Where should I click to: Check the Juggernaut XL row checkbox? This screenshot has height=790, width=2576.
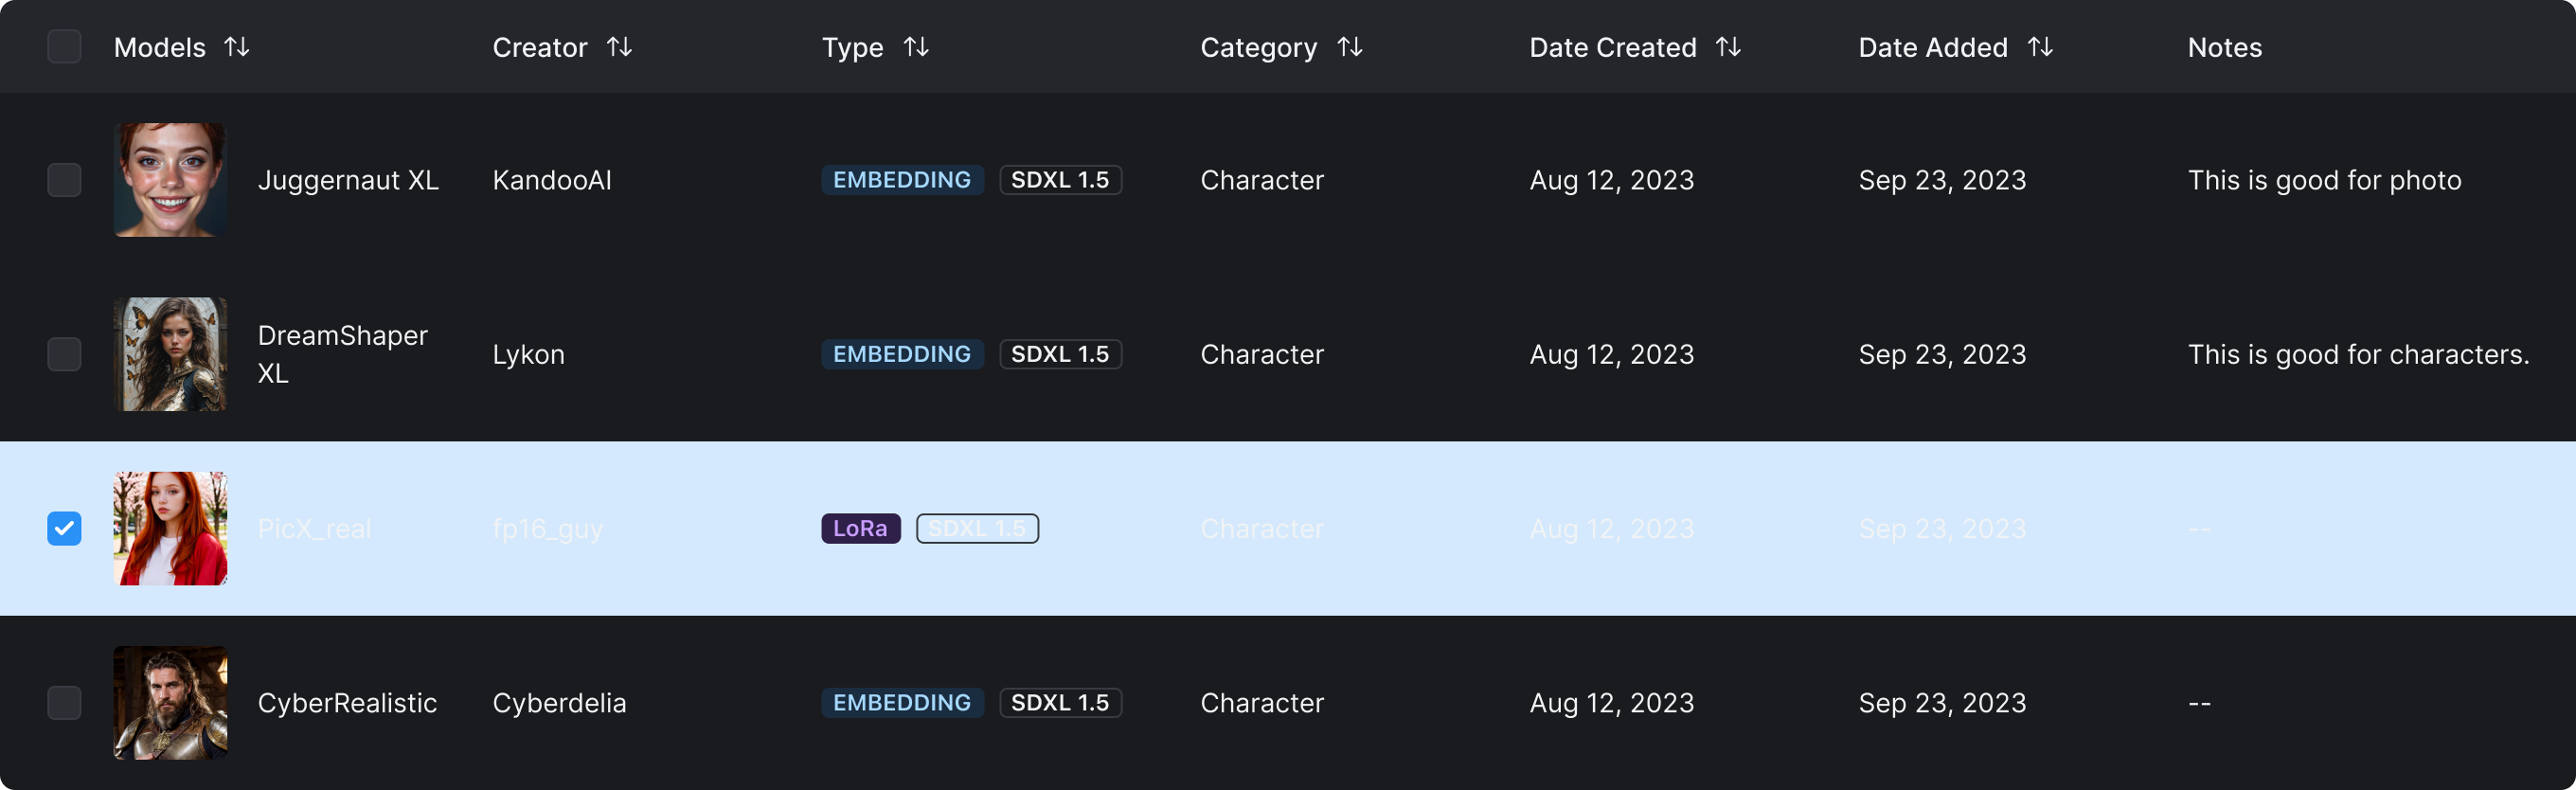coord(65,180)
